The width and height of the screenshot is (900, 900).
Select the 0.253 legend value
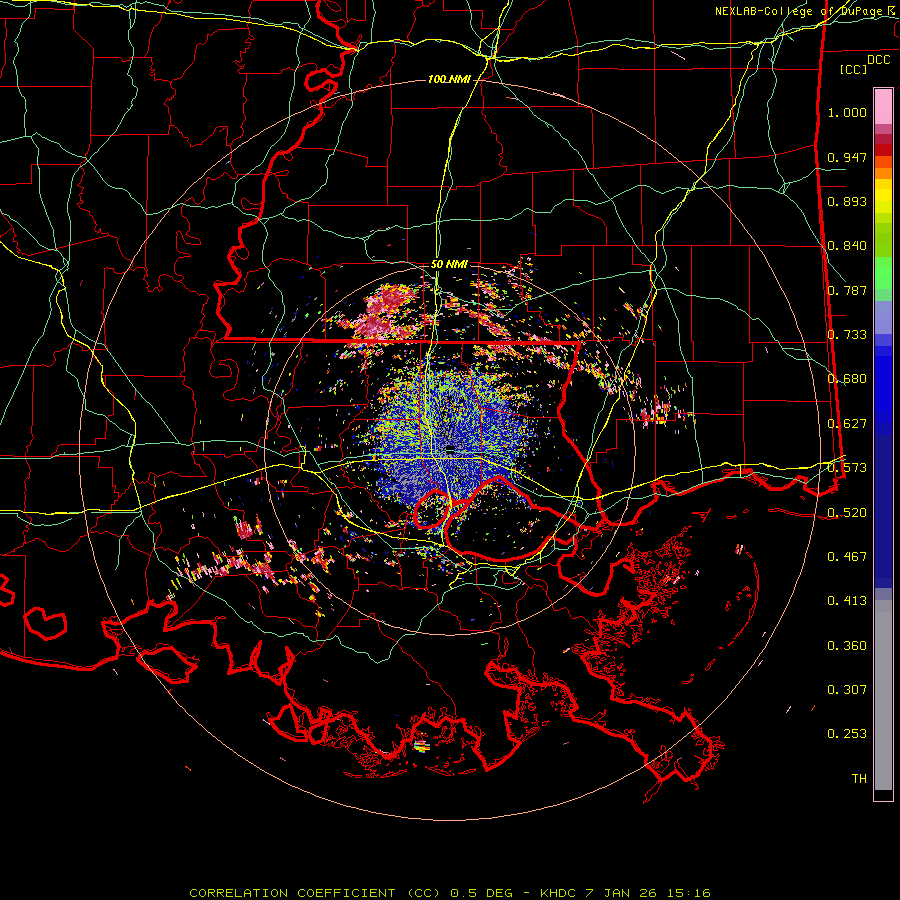(847, 734)
